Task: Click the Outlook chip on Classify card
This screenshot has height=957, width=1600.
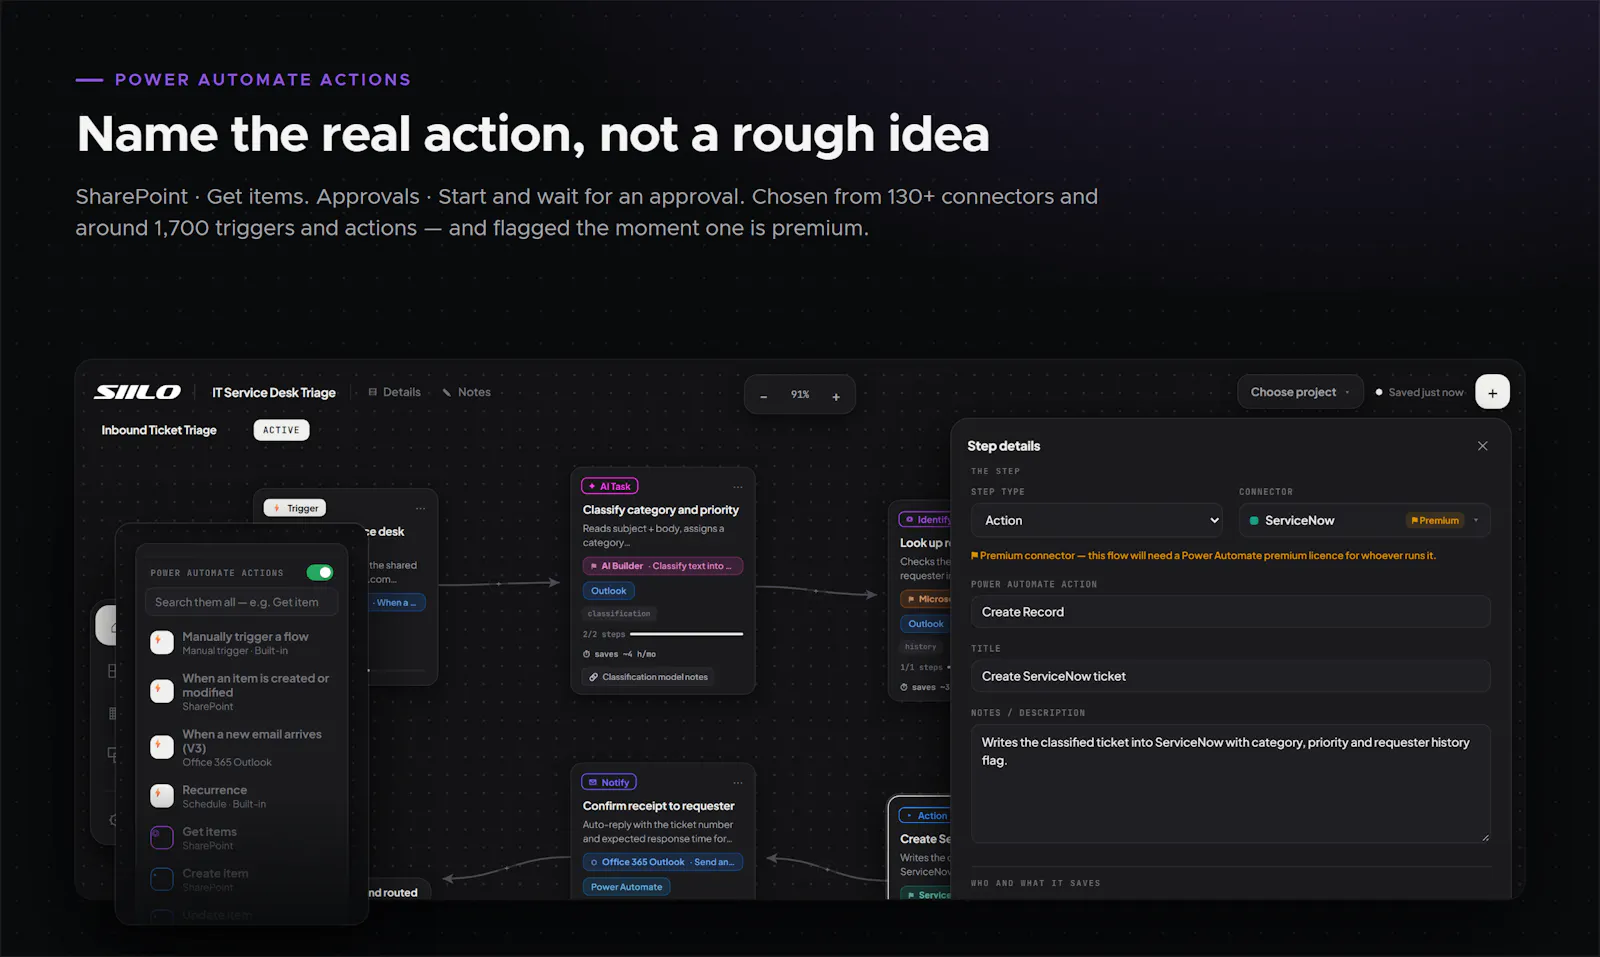Action: click(608, 591)
